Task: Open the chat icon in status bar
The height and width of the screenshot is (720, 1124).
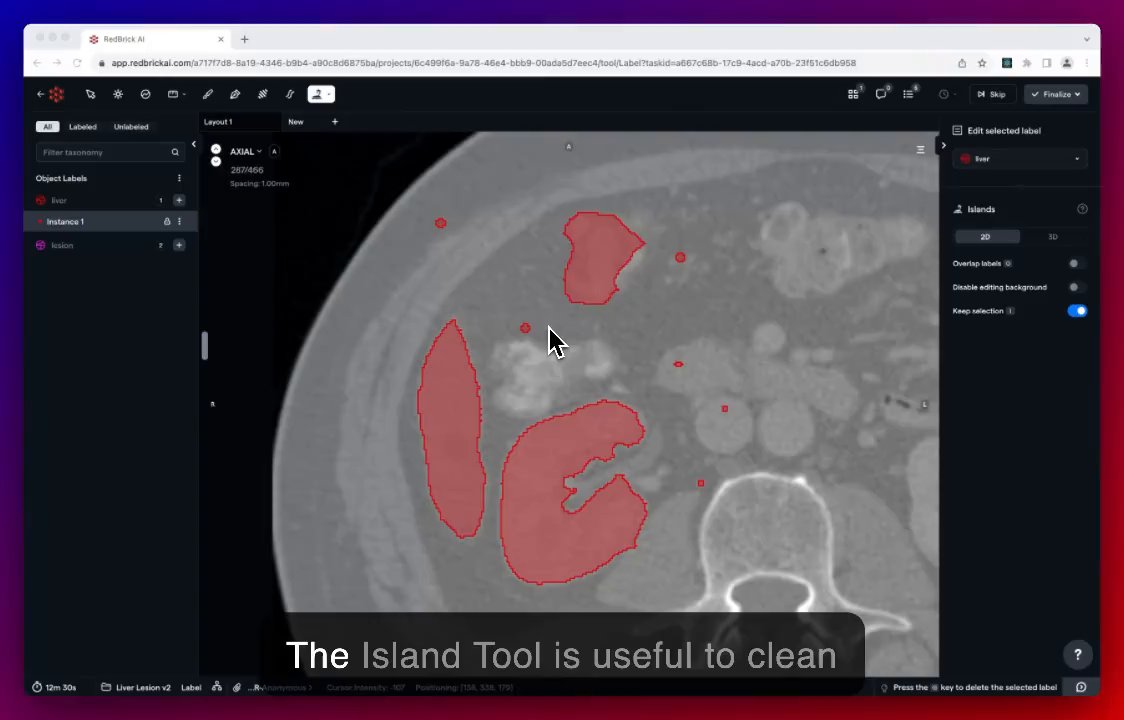Action: tap(1081, 687)
